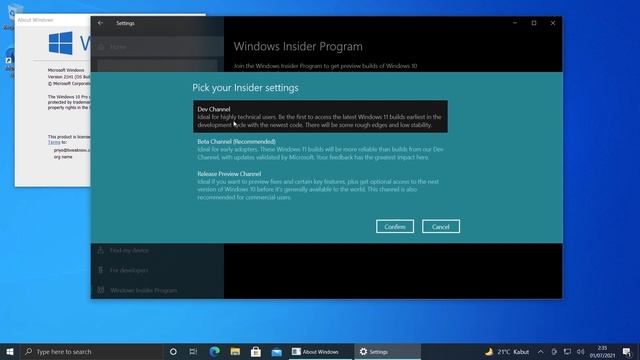
Task: Show hidden system tray icons
Action: (540, 351)
